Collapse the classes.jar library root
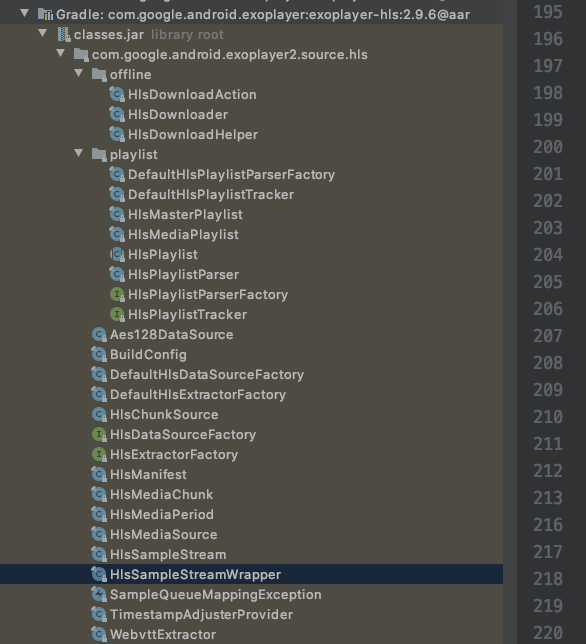 (x=43, y=33)
